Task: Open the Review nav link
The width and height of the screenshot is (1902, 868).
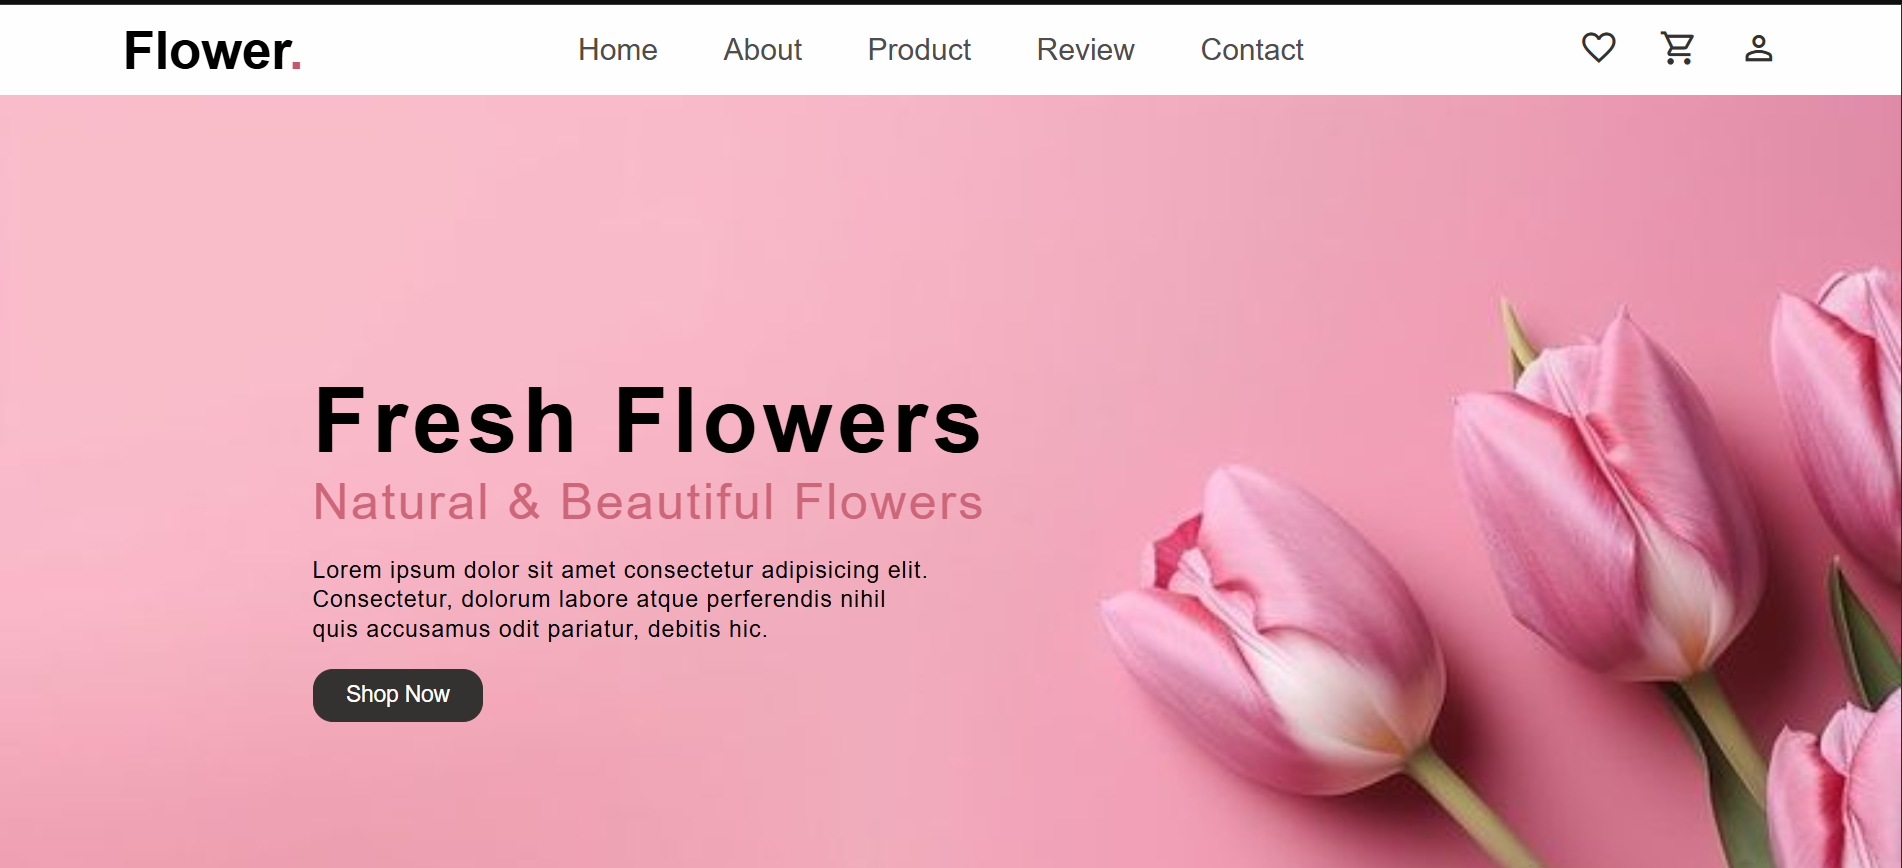Action: point(1085,49)
